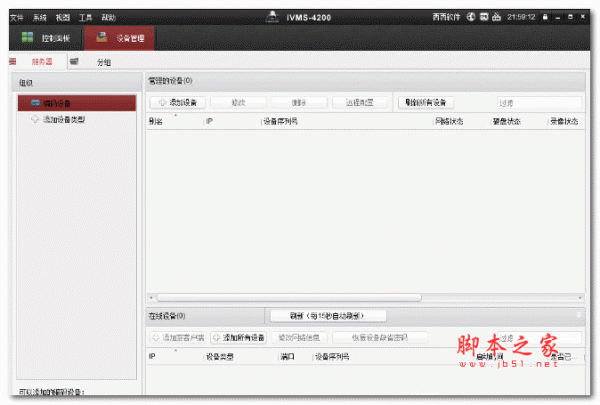Click the globe network icon in title bar
600x405 pixels.
(x=471, y=17)
